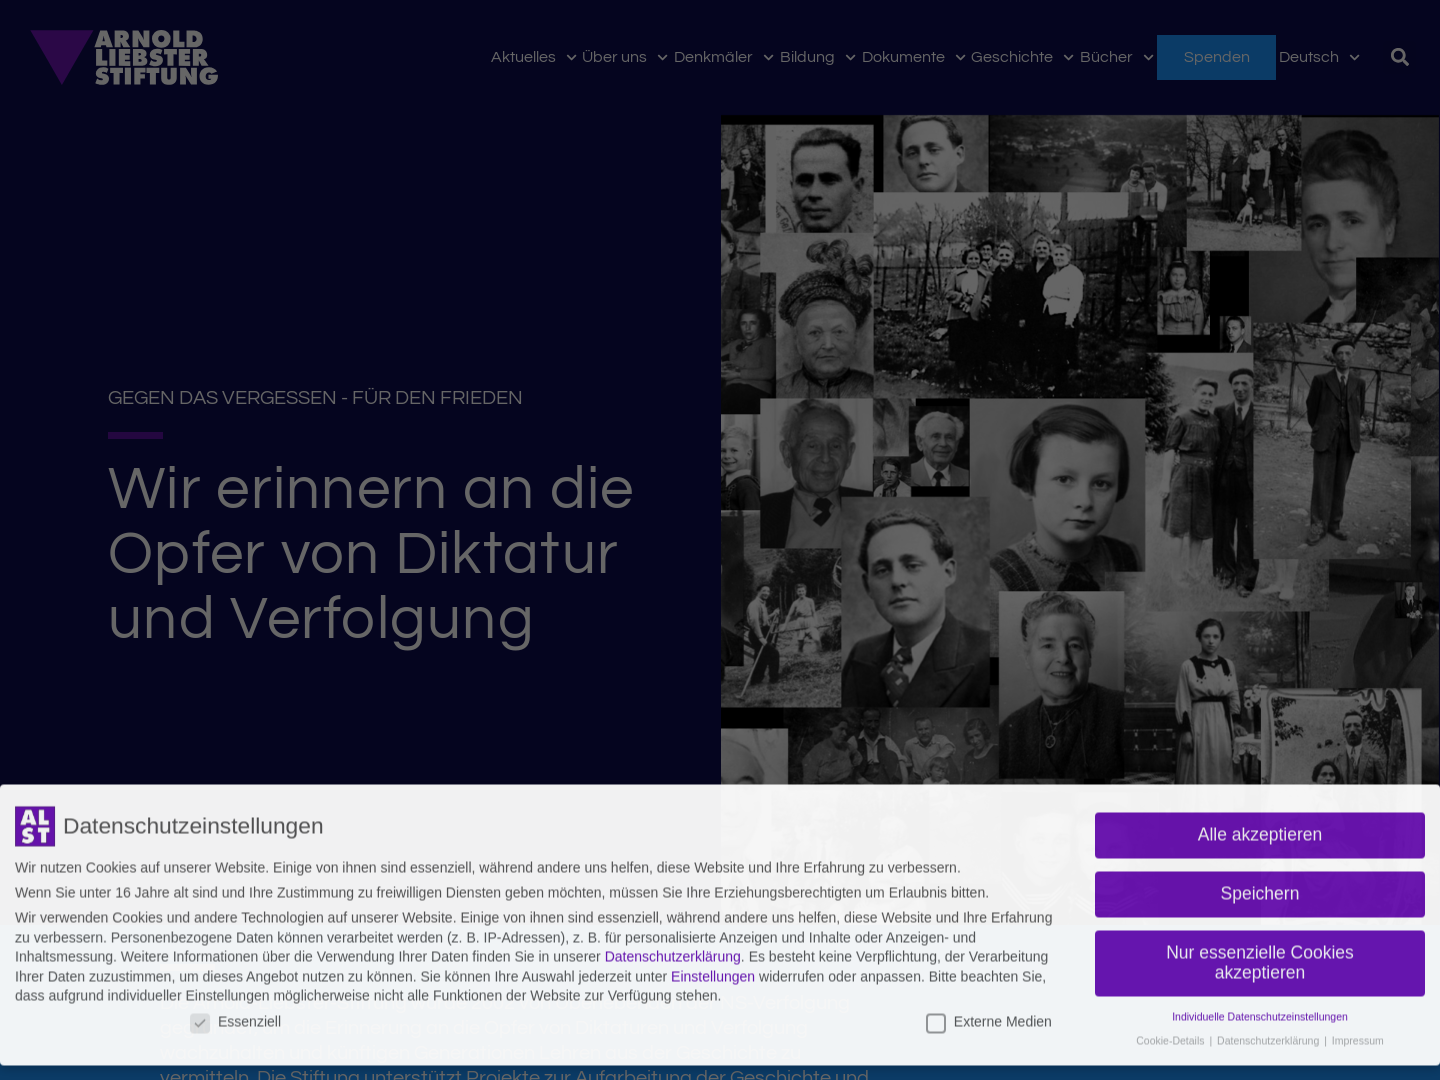Expand the Dokumente menu chevron

pyautogui.click(x=960, y=58)
